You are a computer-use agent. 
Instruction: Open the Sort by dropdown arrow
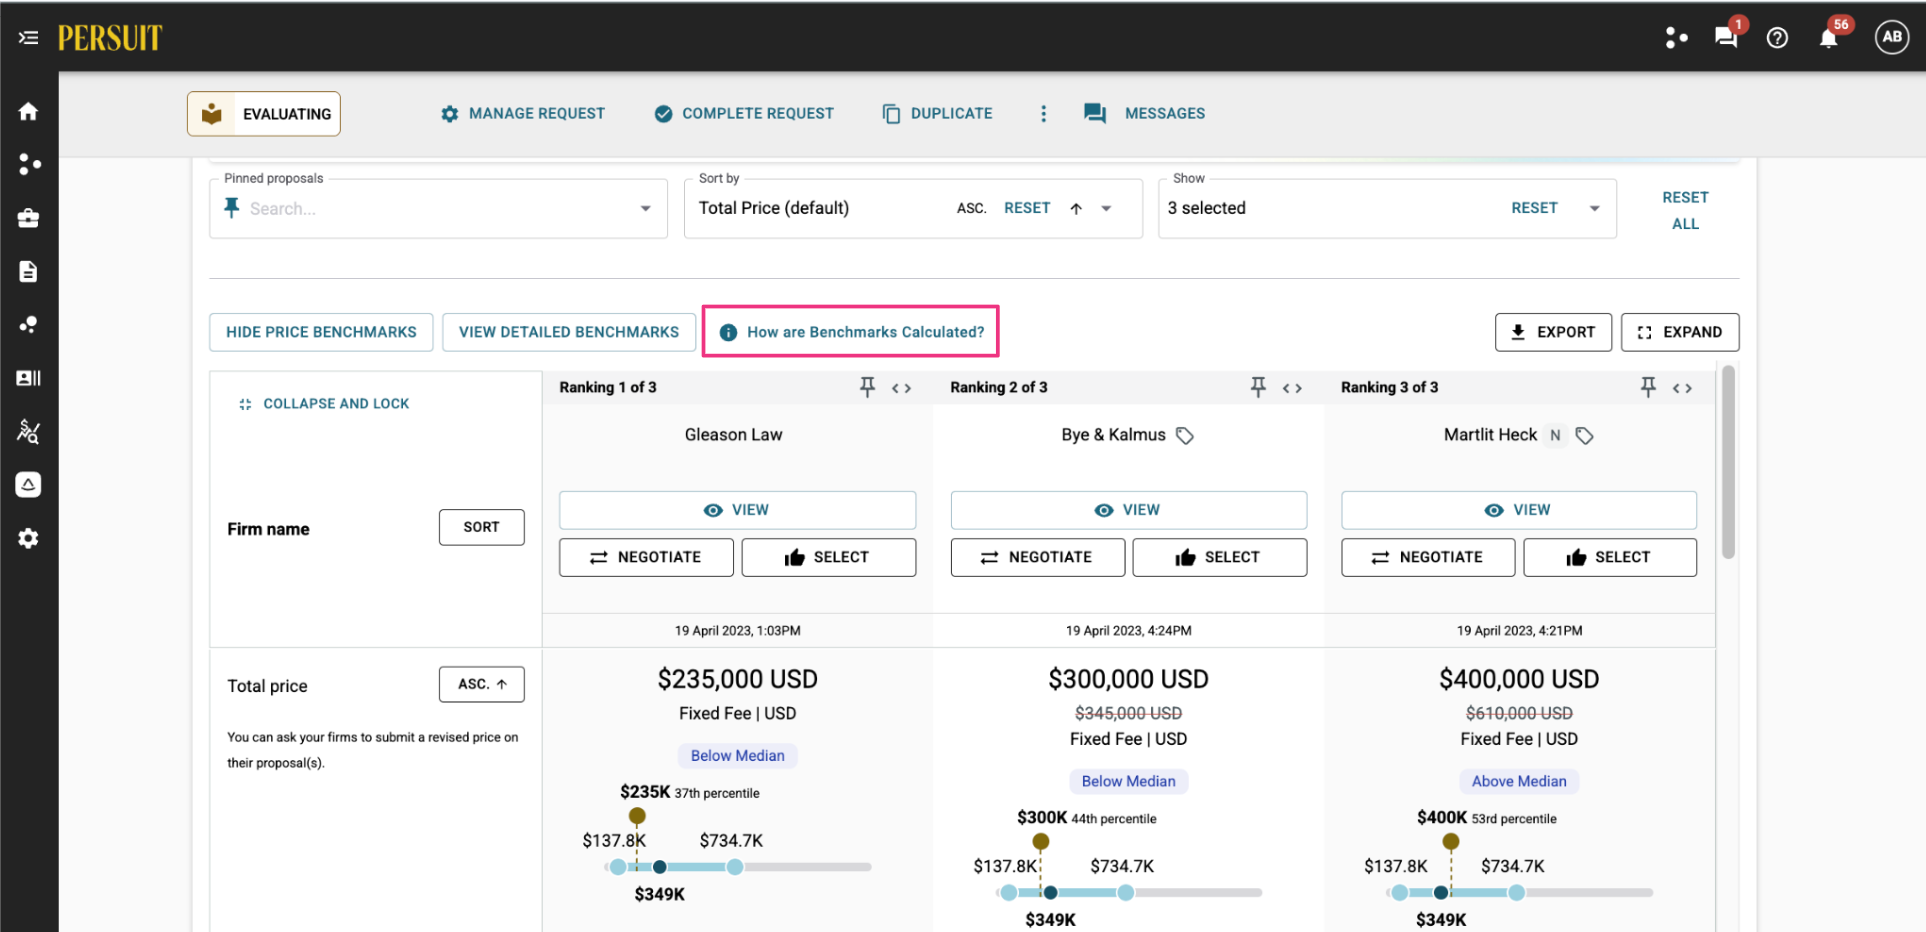coord(1106,208)
